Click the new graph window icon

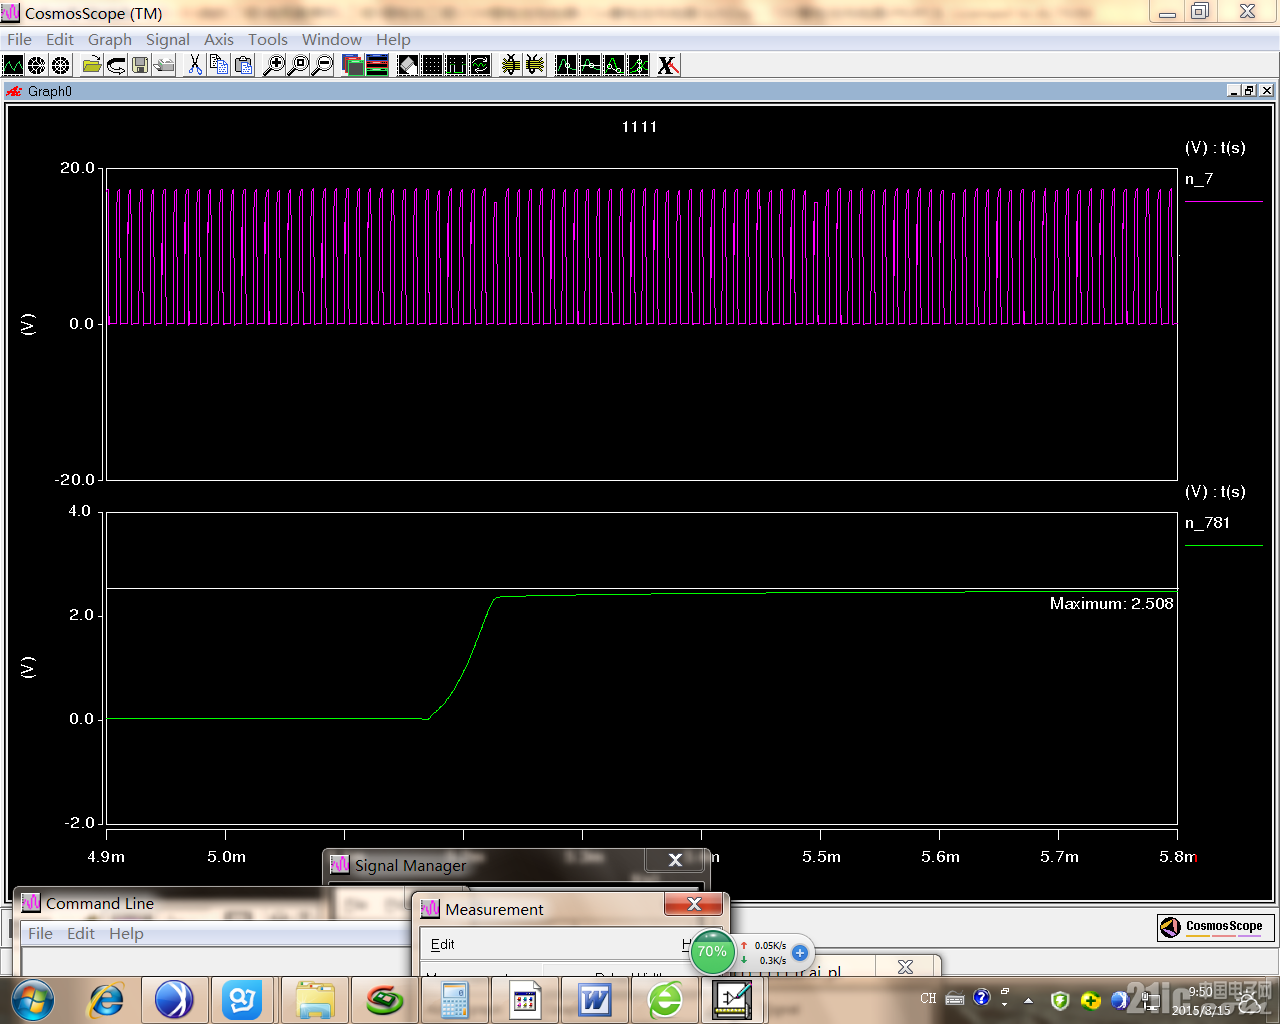coord(13,65)
